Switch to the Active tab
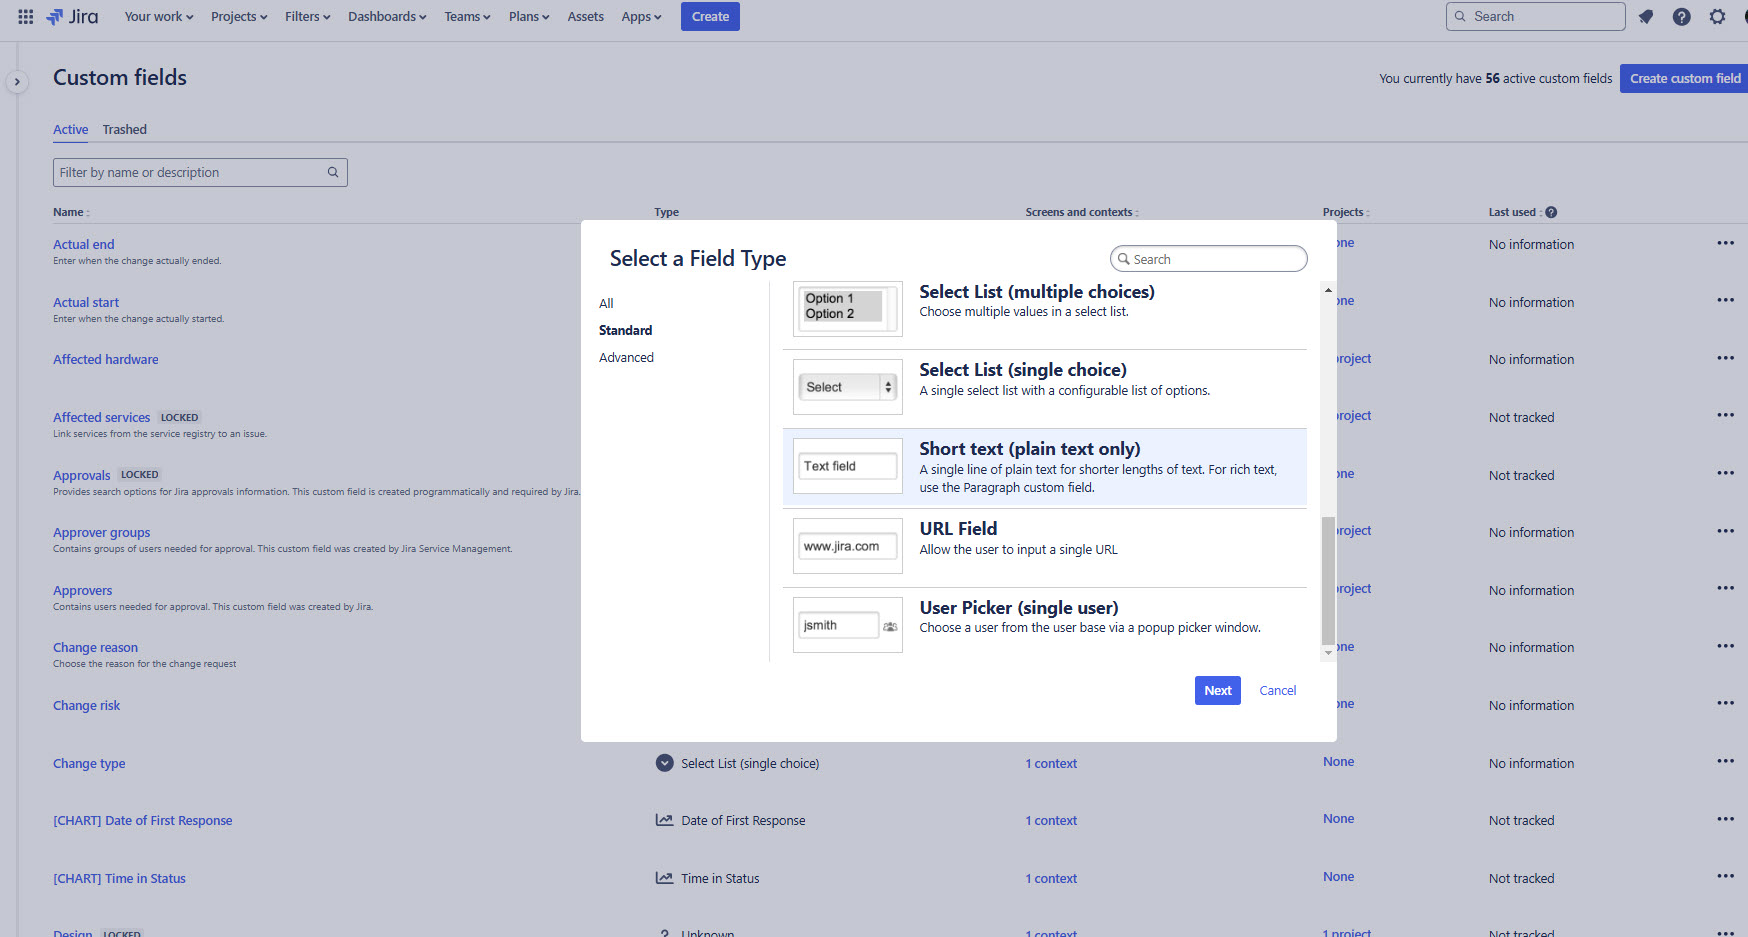1748x937 pixels. coord(70,129)
